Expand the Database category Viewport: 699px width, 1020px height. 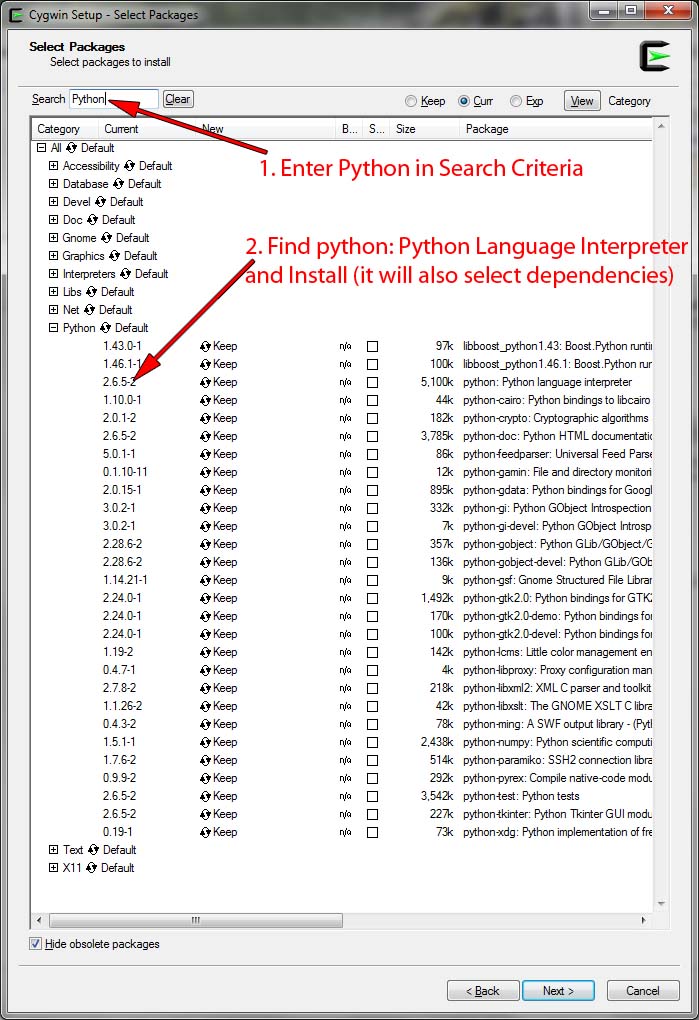[x=54, y=184]
